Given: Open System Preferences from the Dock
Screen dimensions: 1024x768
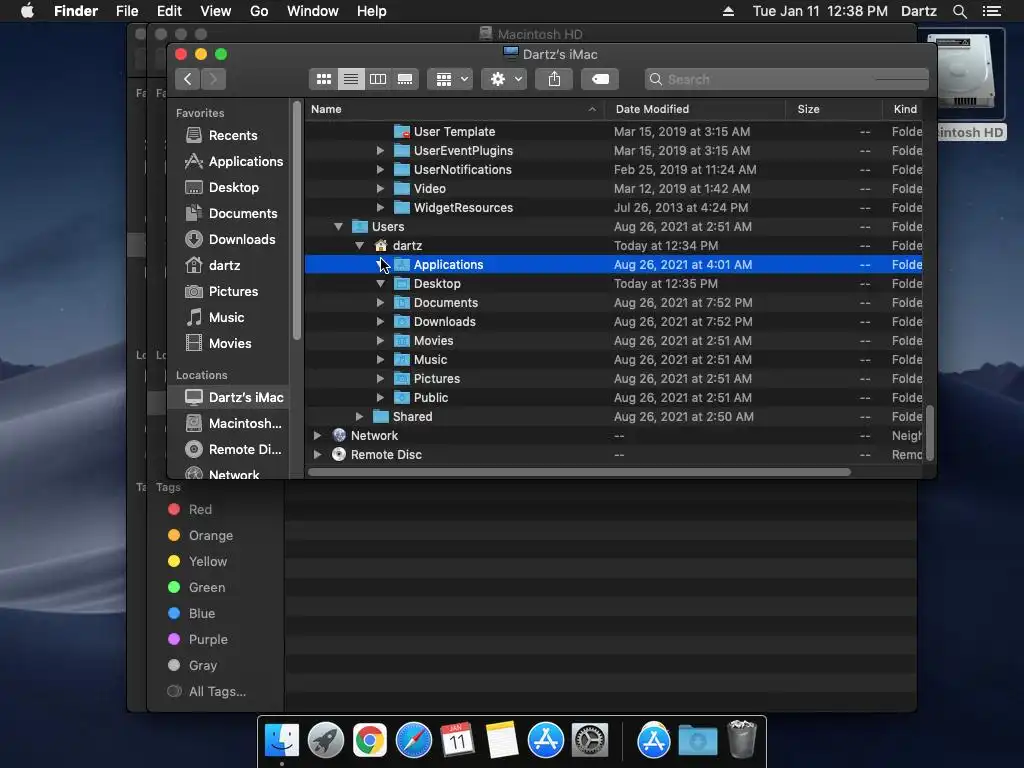Looking at the screenshot, I should [x=590, y=741].
